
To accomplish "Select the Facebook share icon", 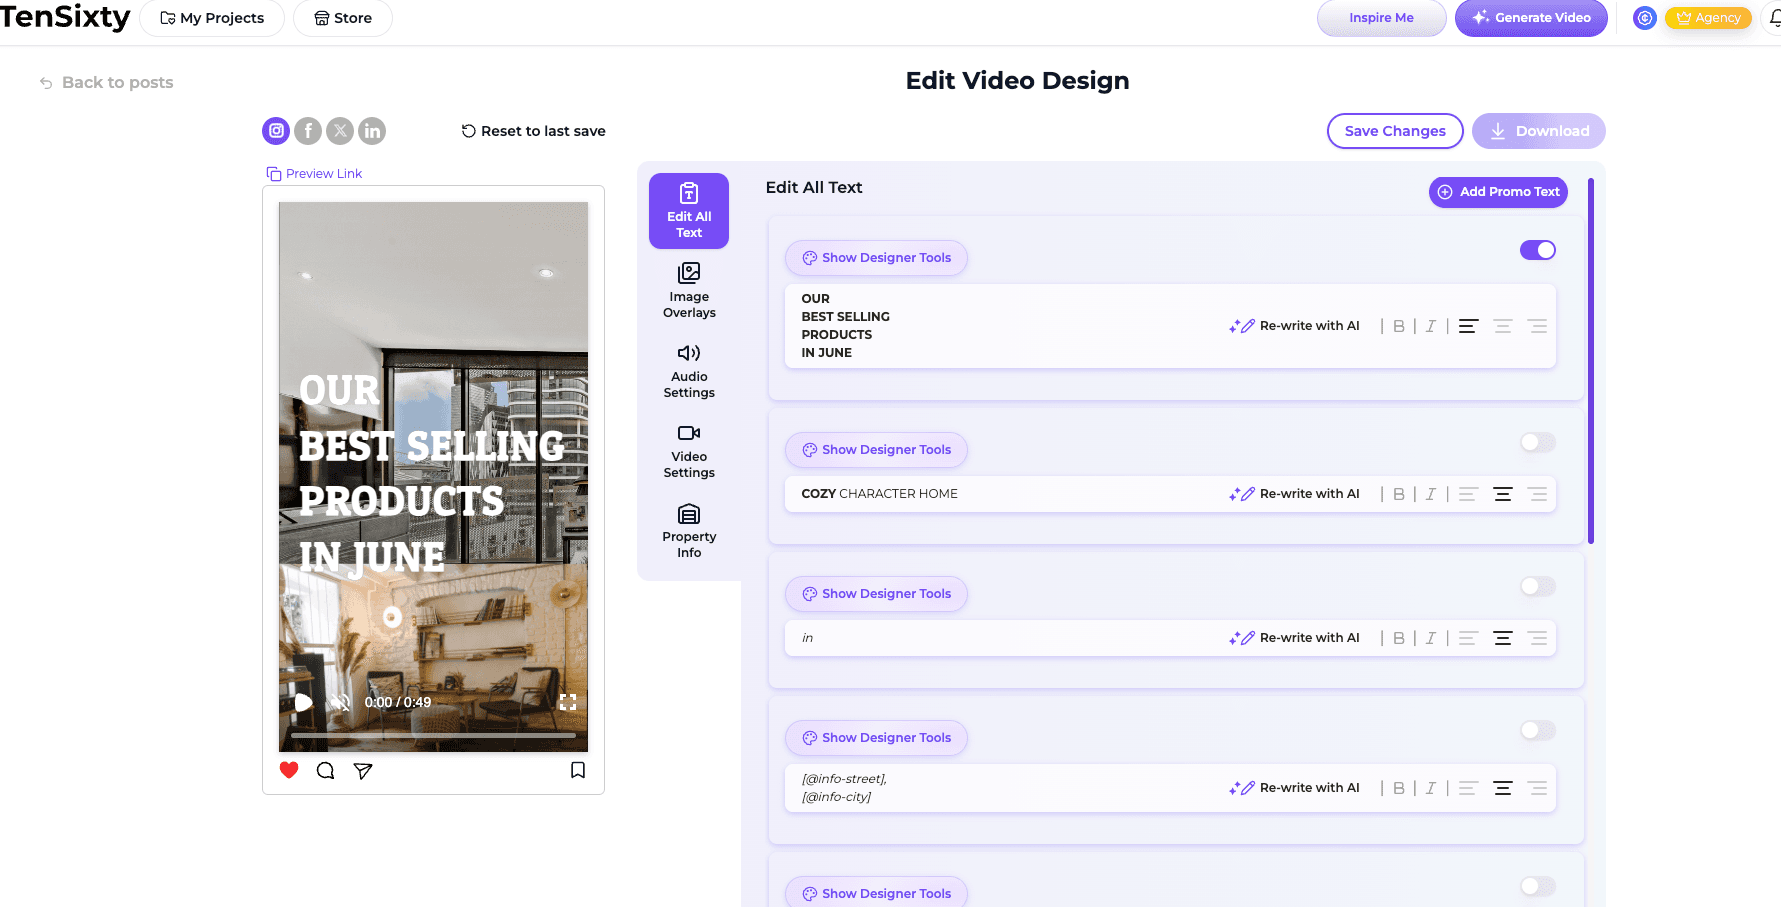I will click(x=308, y=131).
